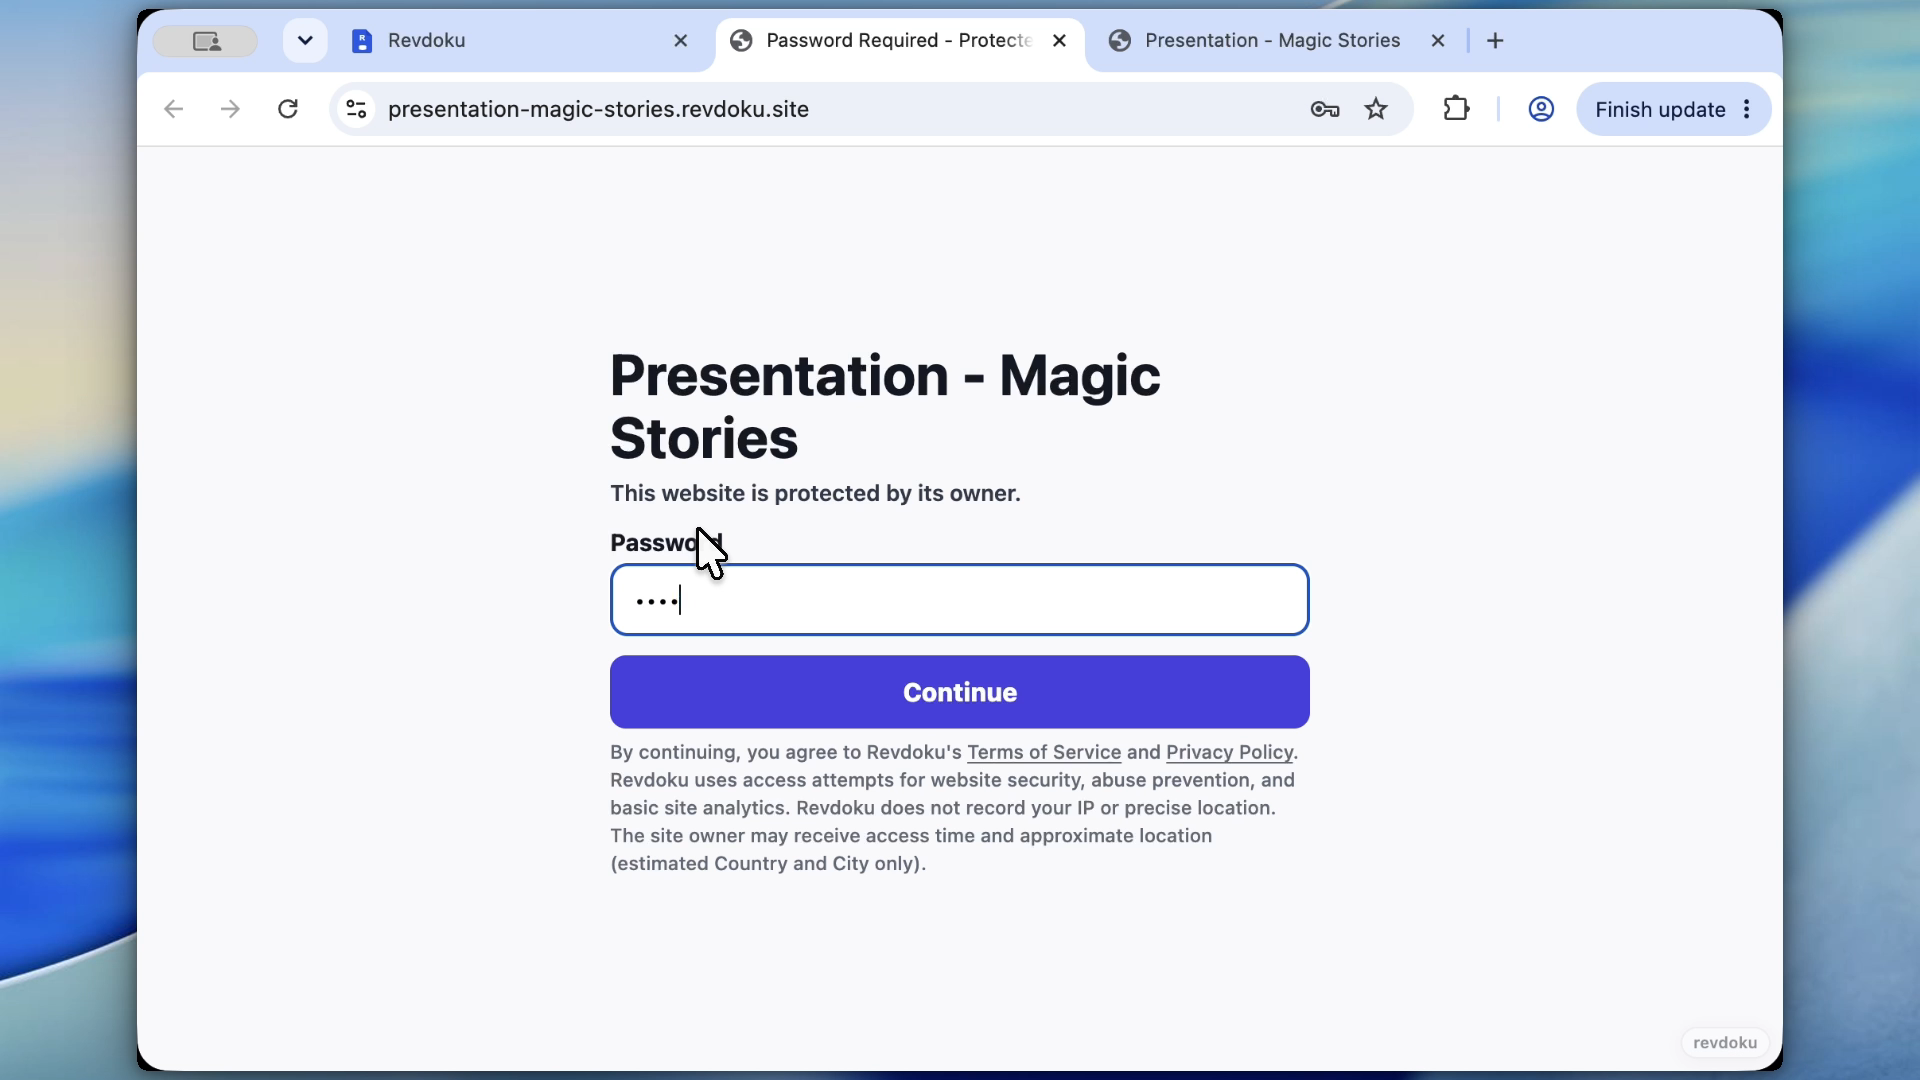Switch to Presentation - Magic Stories tab
Viewport: 1920px width, 1080px height.
coord(1277,41)
